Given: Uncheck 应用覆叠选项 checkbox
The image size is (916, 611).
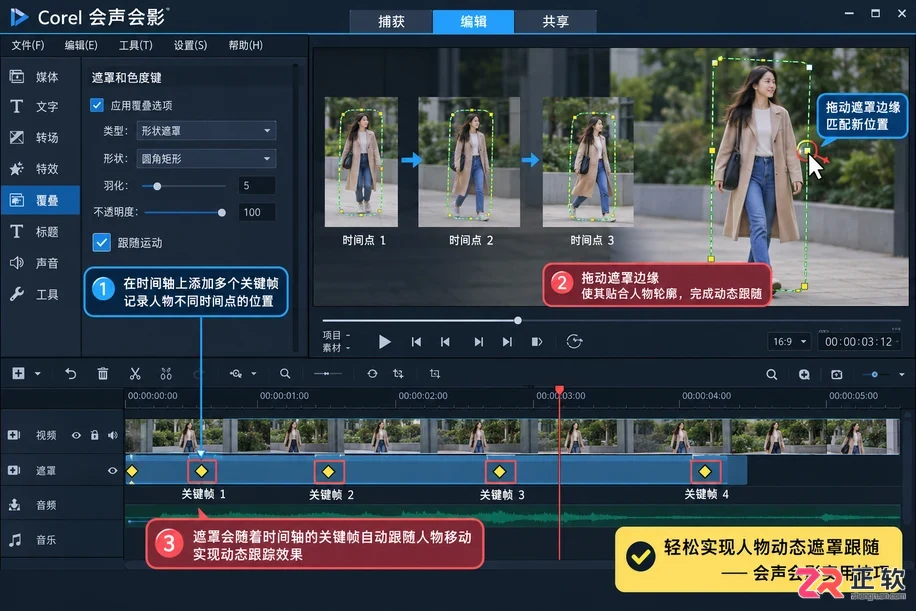Looking at the screenshot, I should (97, 105).
